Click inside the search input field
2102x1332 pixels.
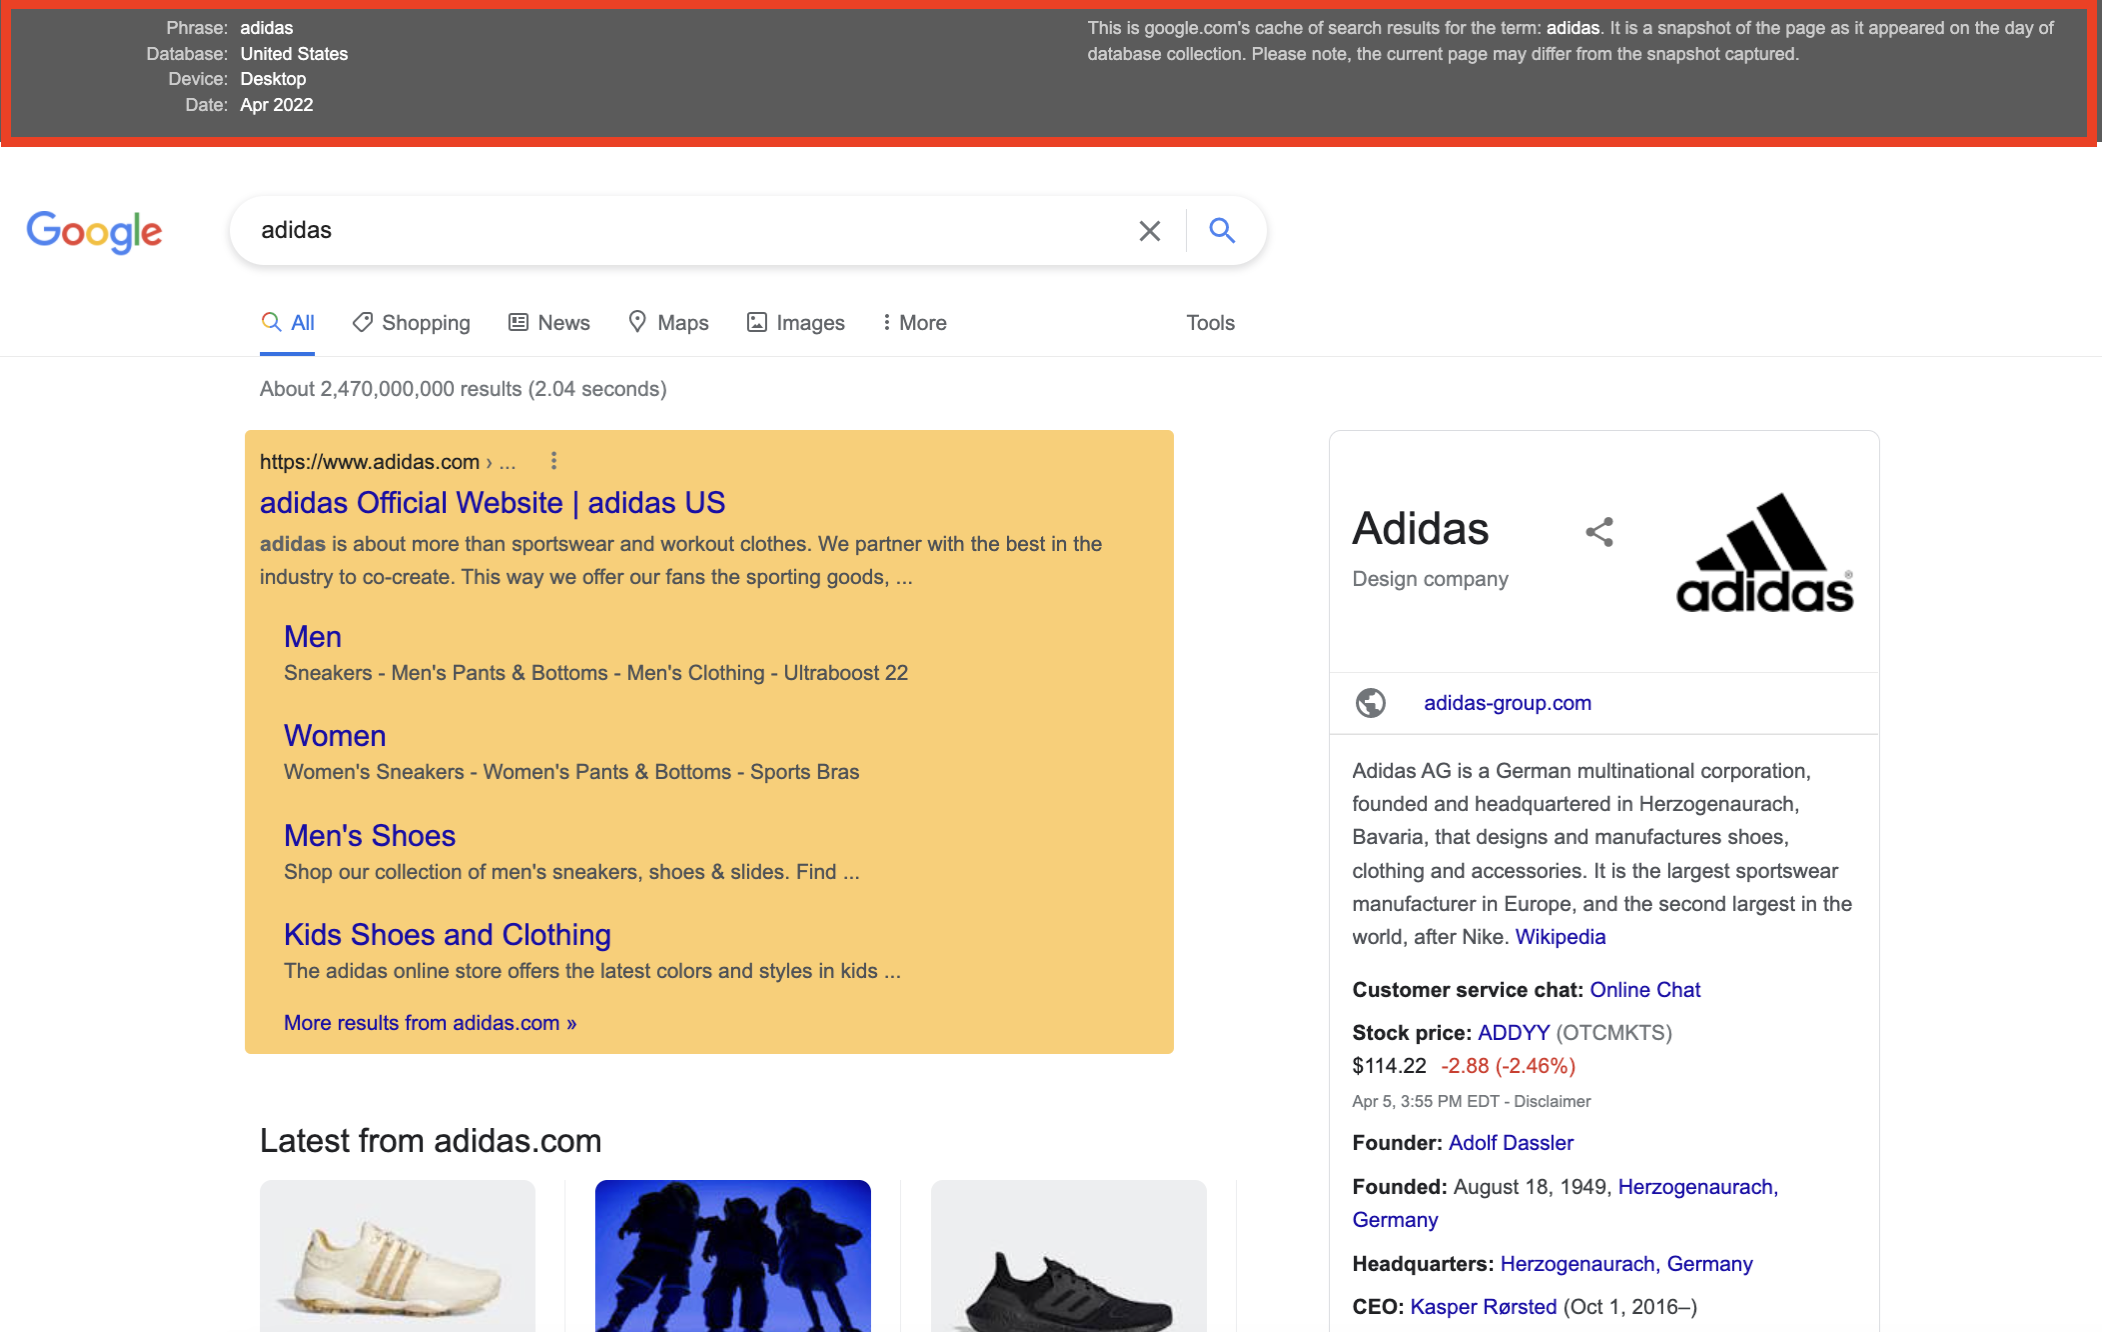700,230
